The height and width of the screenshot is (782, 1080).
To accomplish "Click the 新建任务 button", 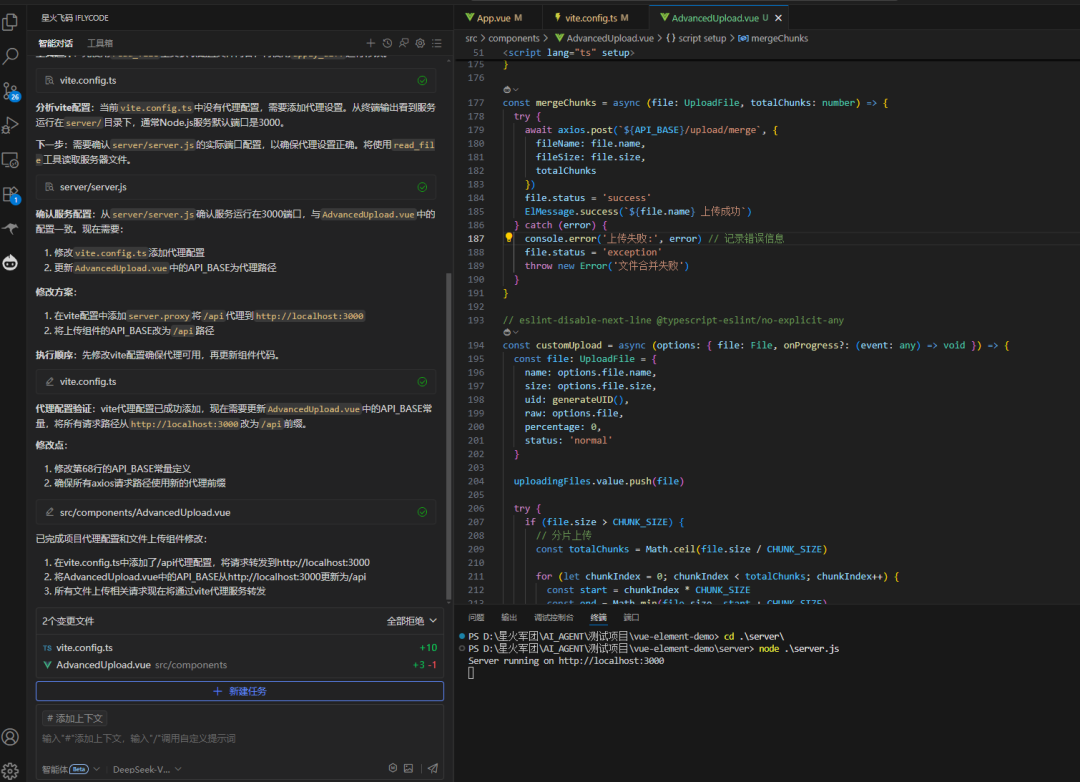I will tap(240, 691).
